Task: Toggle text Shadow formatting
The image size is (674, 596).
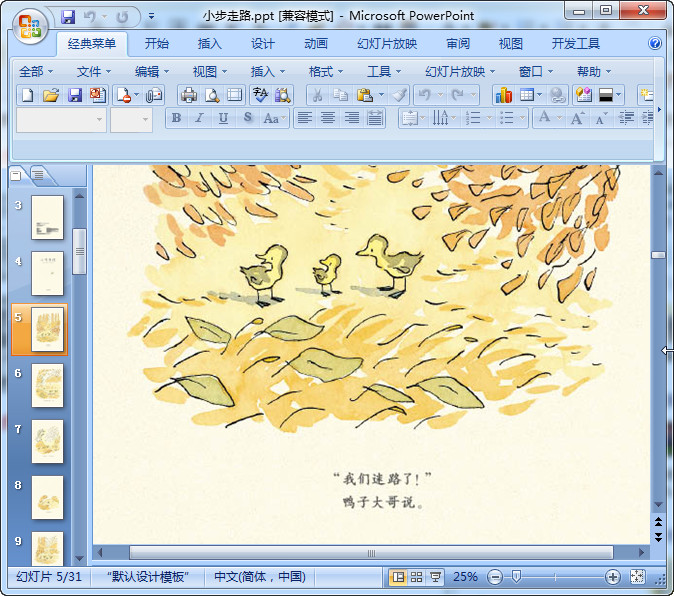Action: point(247,118)
